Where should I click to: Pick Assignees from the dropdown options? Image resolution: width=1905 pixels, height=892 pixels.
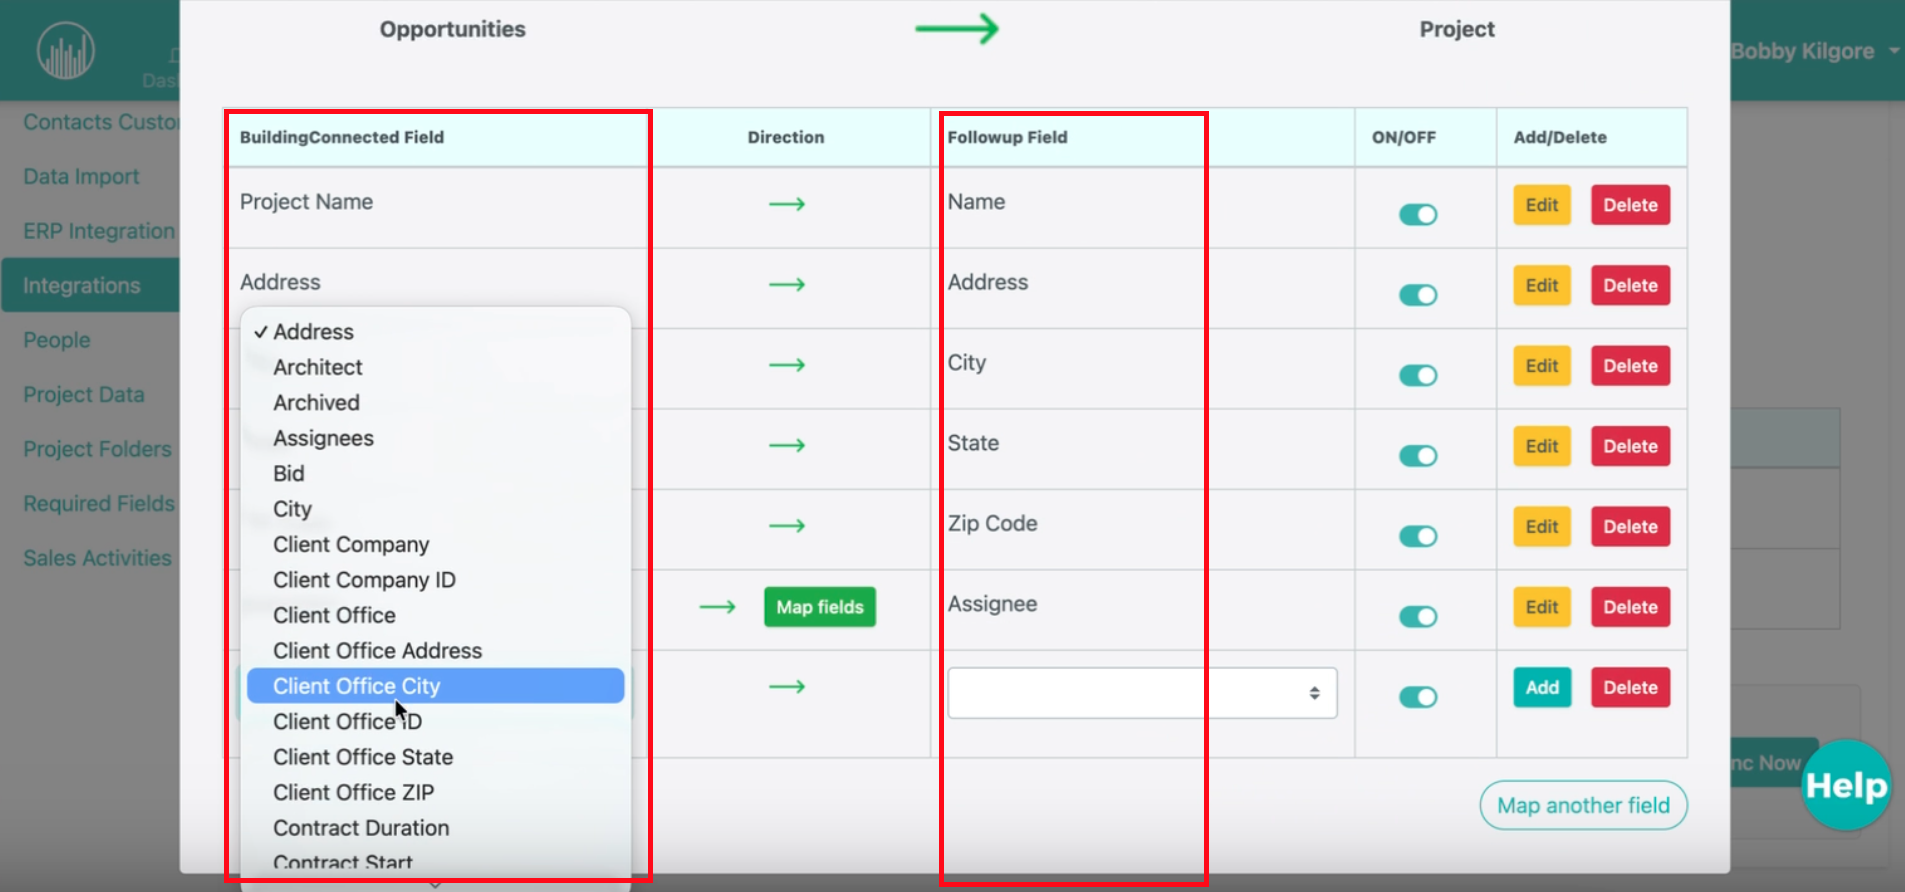(436, 438)
